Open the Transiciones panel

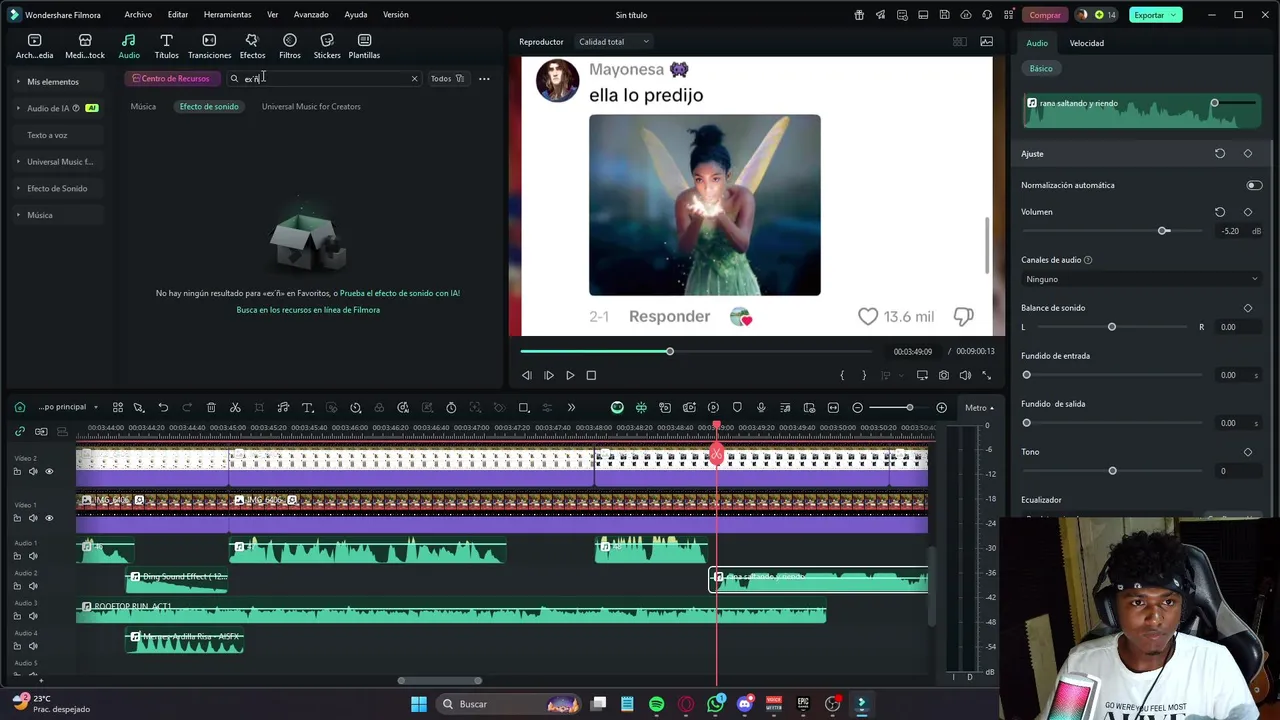[x=209, y=46]
